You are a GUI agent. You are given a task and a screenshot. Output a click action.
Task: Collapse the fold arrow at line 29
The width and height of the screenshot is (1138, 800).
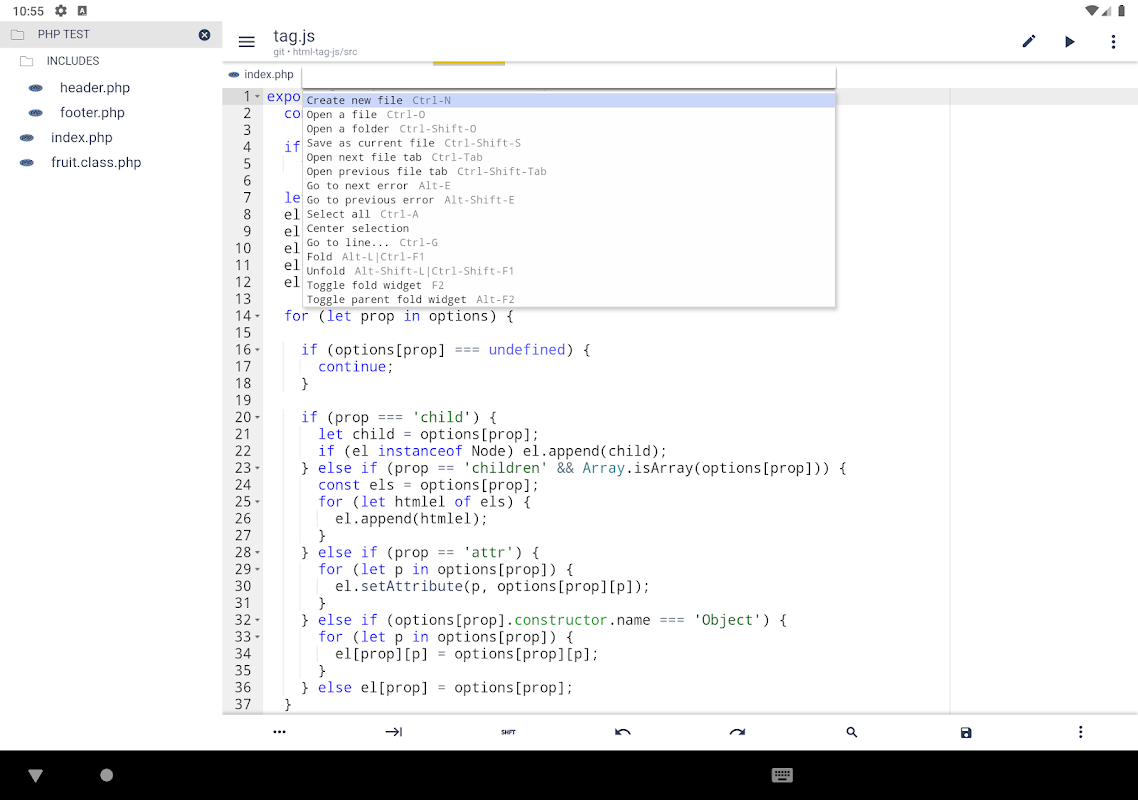point(258,570)
